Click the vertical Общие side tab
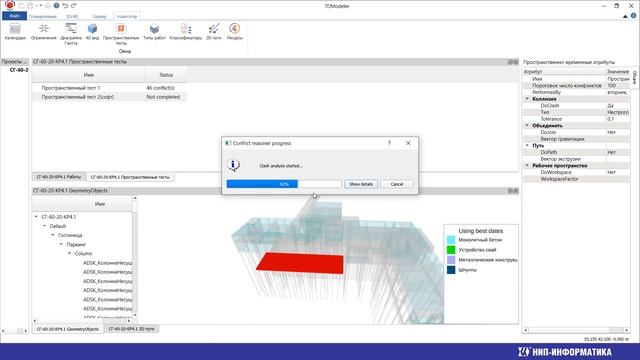Viewport: 640px width, 360px height. pos(635,77)
